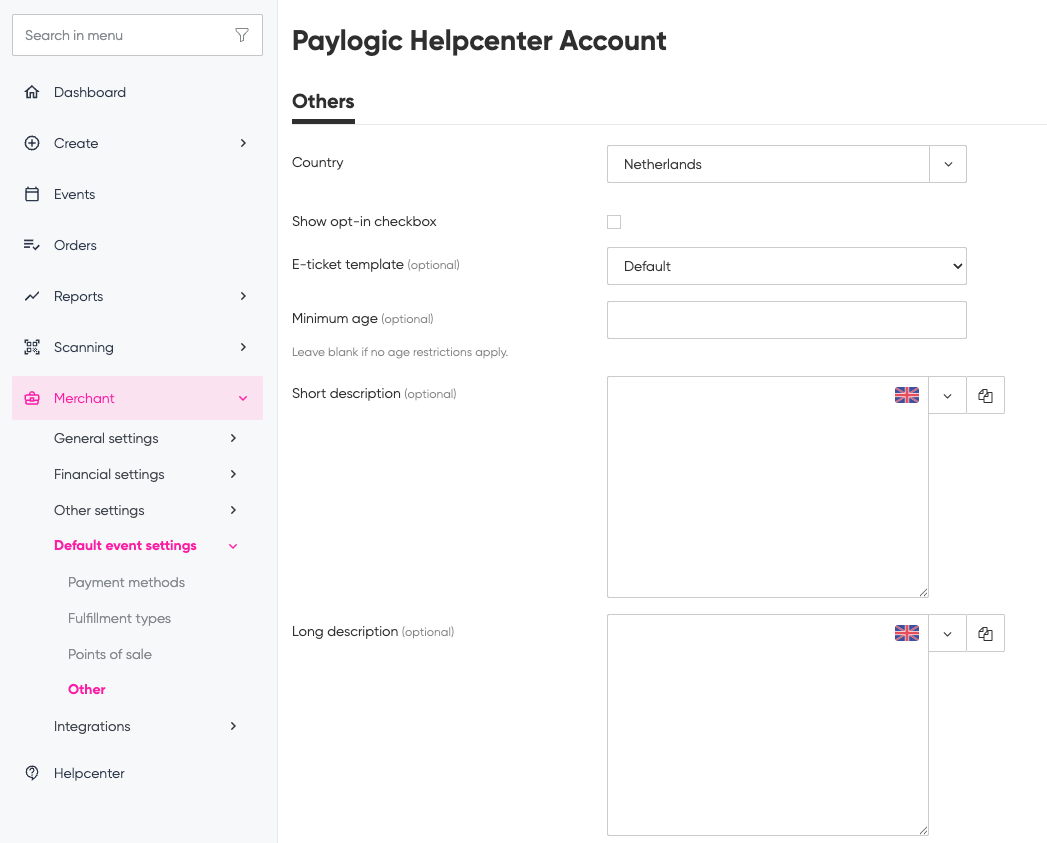The height and width of the screenshot is (843, 1047).
Task: Expand the Financial settings submenu
Action: [x=233, y=474]
